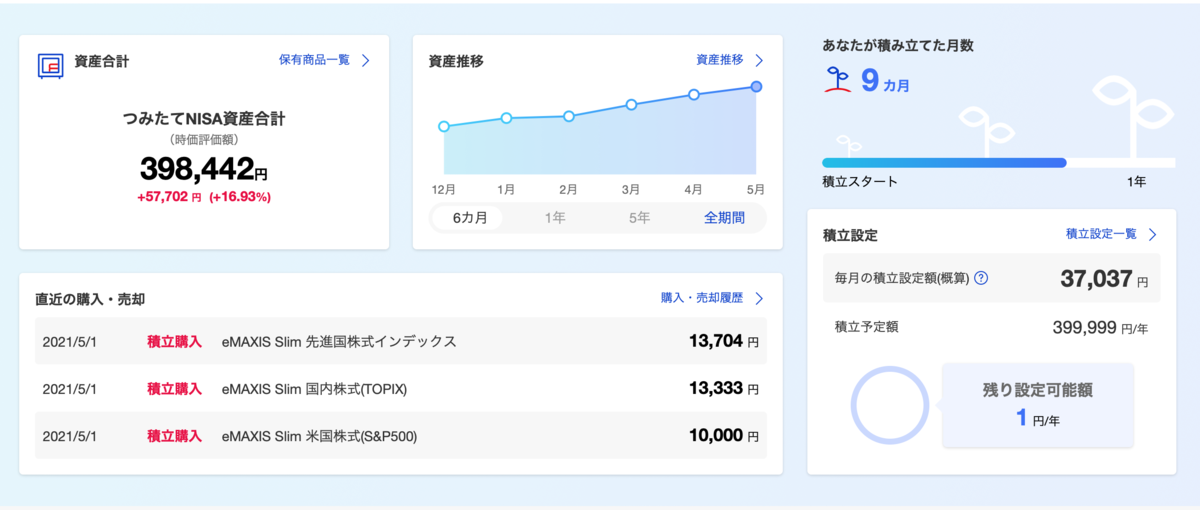
Task: Click the 13,333 円 amount
Action: (724, 389)
